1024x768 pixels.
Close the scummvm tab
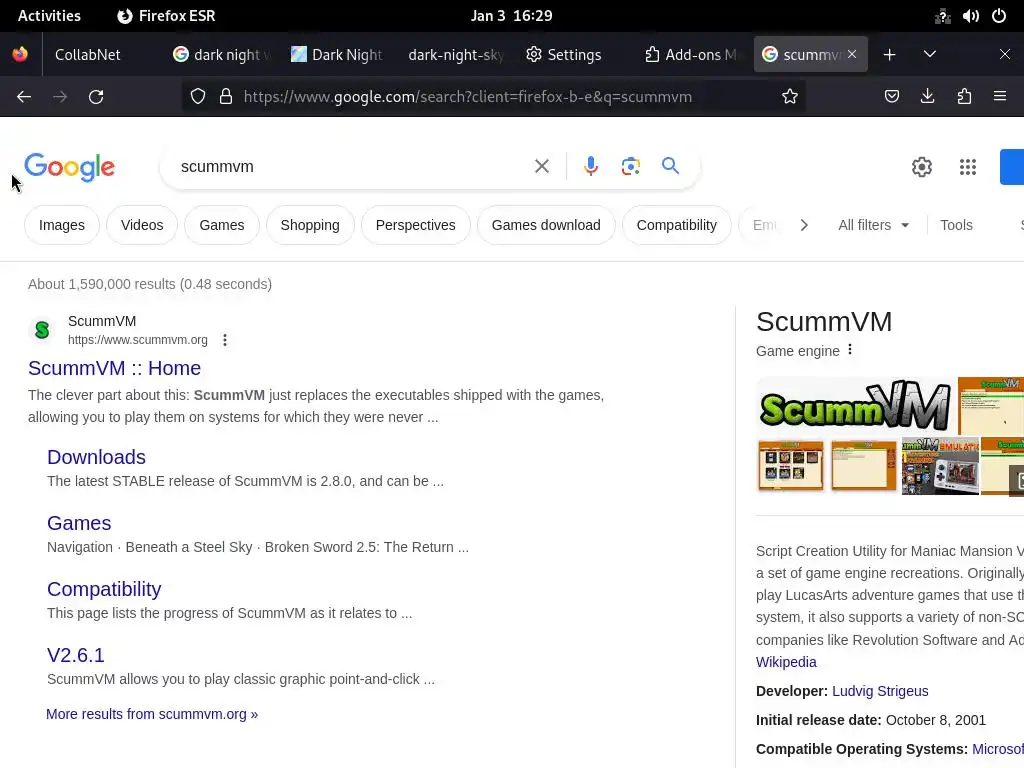[852, 54]
